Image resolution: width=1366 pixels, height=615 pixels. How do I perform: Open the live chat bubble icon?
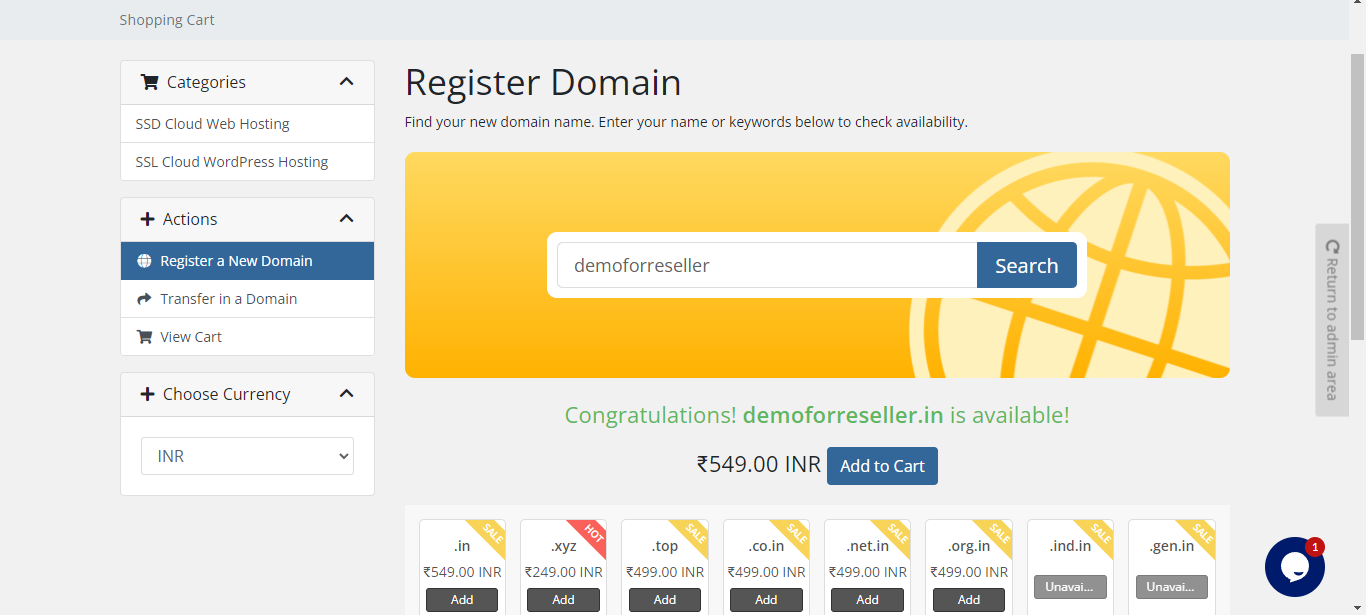click(x=1294, y=567)
